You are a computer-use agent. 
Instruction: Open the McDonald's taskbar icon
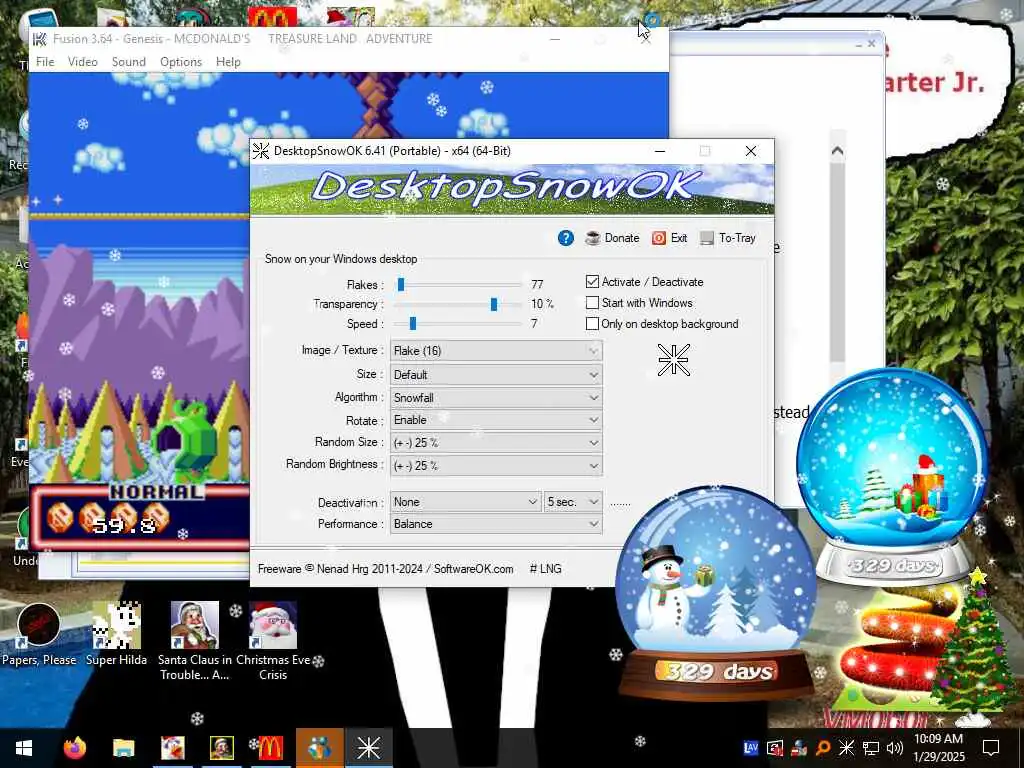click(271, 748)
